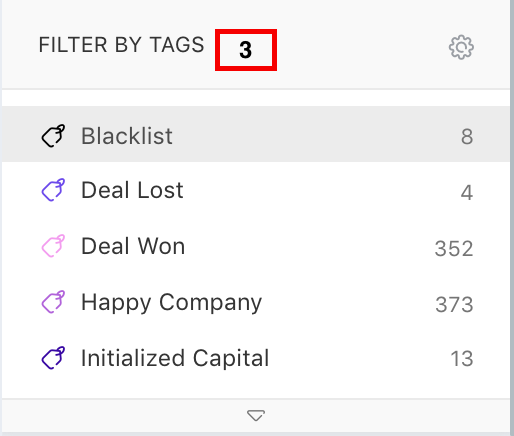Expand the tag list with bottom arrow
The image size is (514, 436).
click(x=256, y=415)
